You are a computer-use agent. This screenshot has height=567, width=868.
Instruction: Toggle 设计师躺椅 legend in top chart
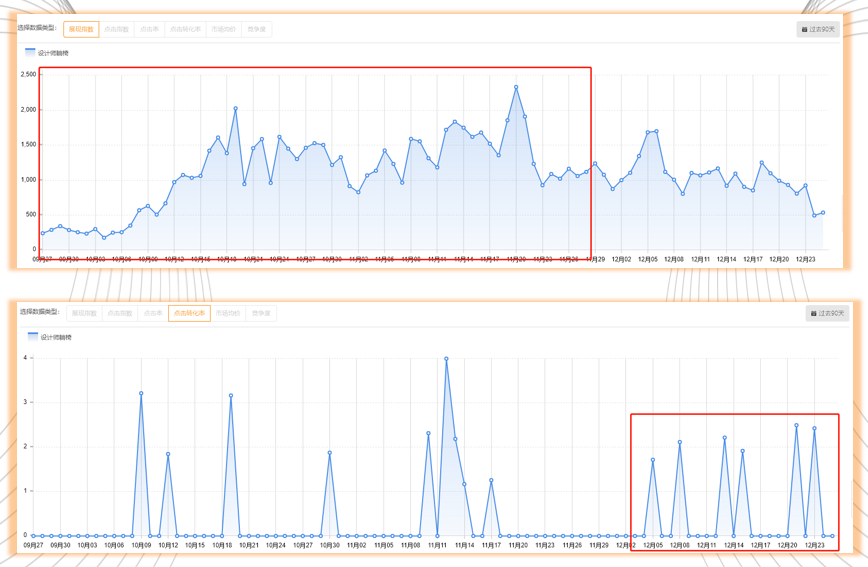coord(47,53)
